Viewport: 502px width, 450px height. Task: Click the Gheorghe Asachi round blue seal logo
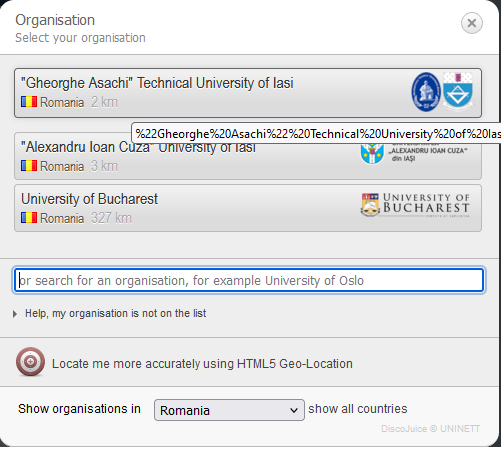426,92
